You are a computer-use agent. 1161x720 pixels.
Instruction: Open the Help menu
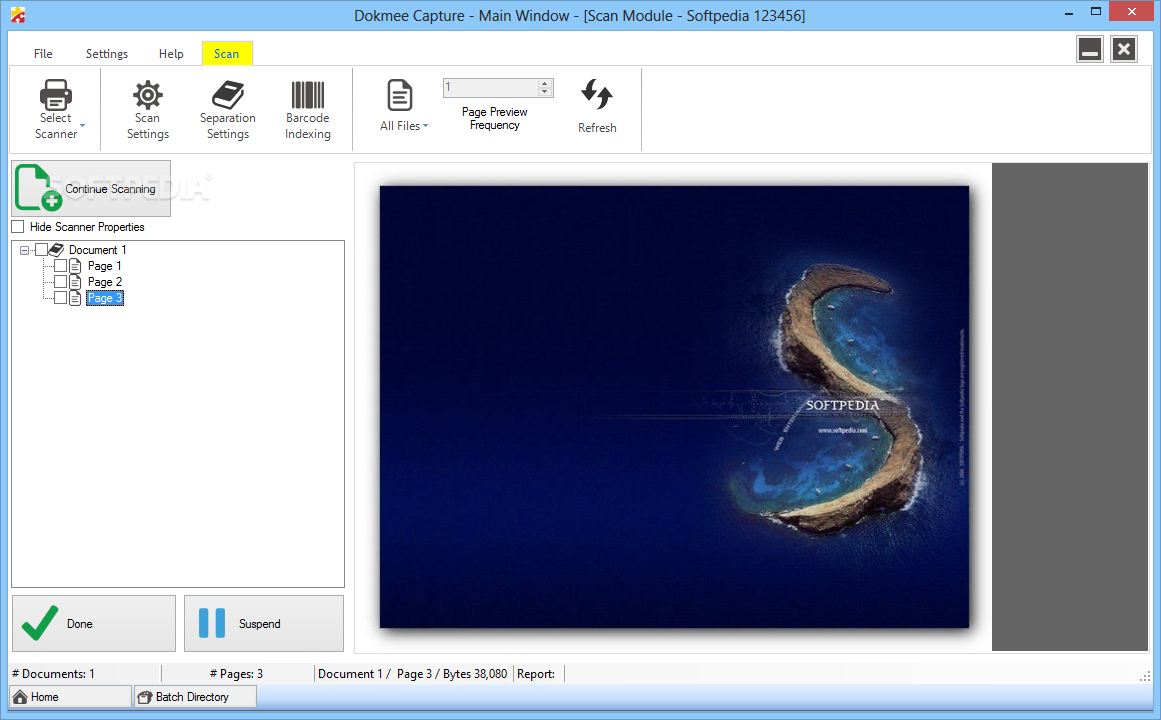[x=171, y=53]
